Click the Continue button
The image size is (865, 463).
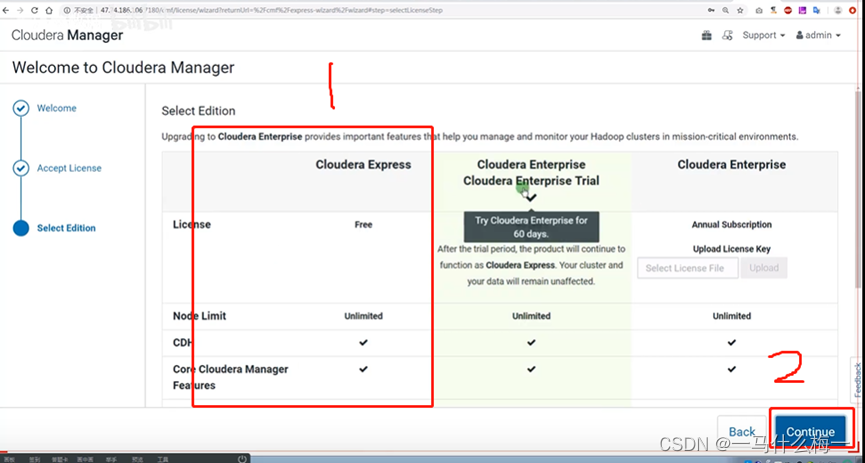[x=810, y=432]
